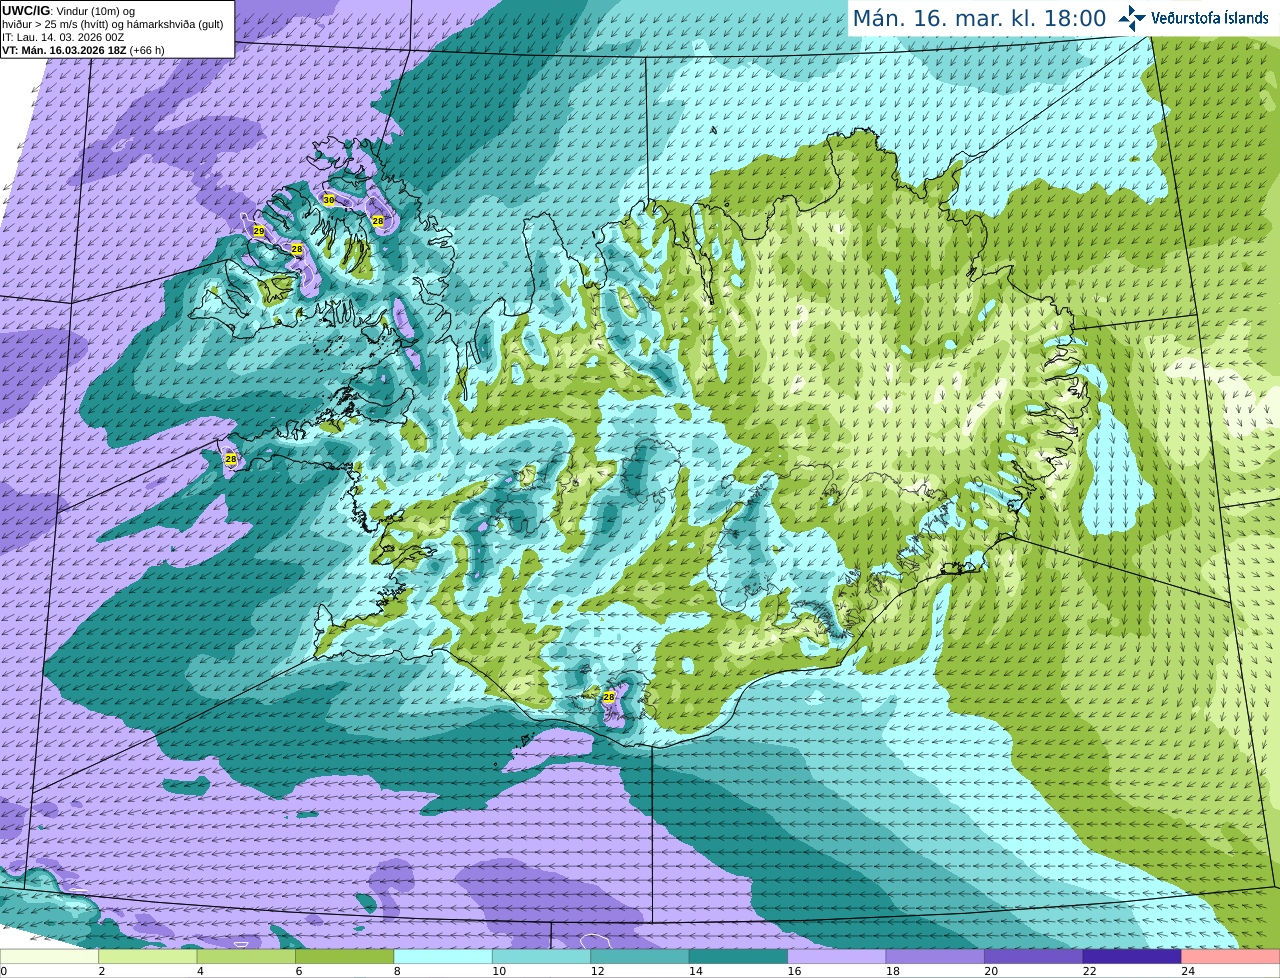
Task: Select the hviður > 25 m/s description line
Action: pyautogui.click(x=112, y=23)
